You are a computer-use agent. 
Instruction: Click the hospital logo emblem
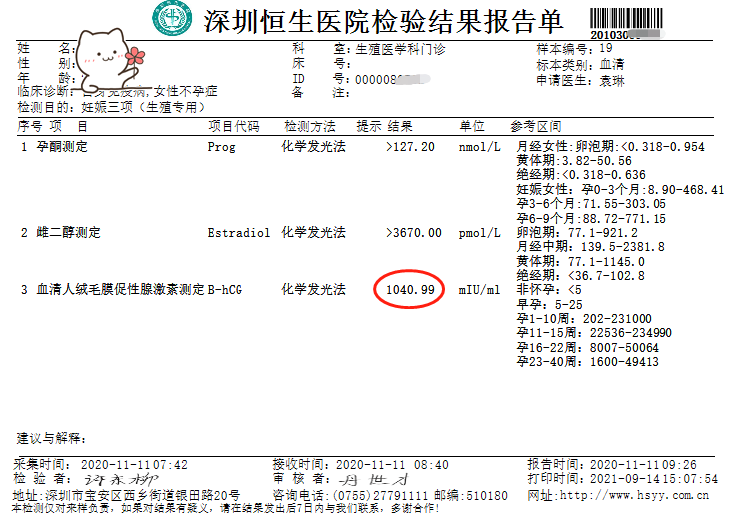[172, 19]
